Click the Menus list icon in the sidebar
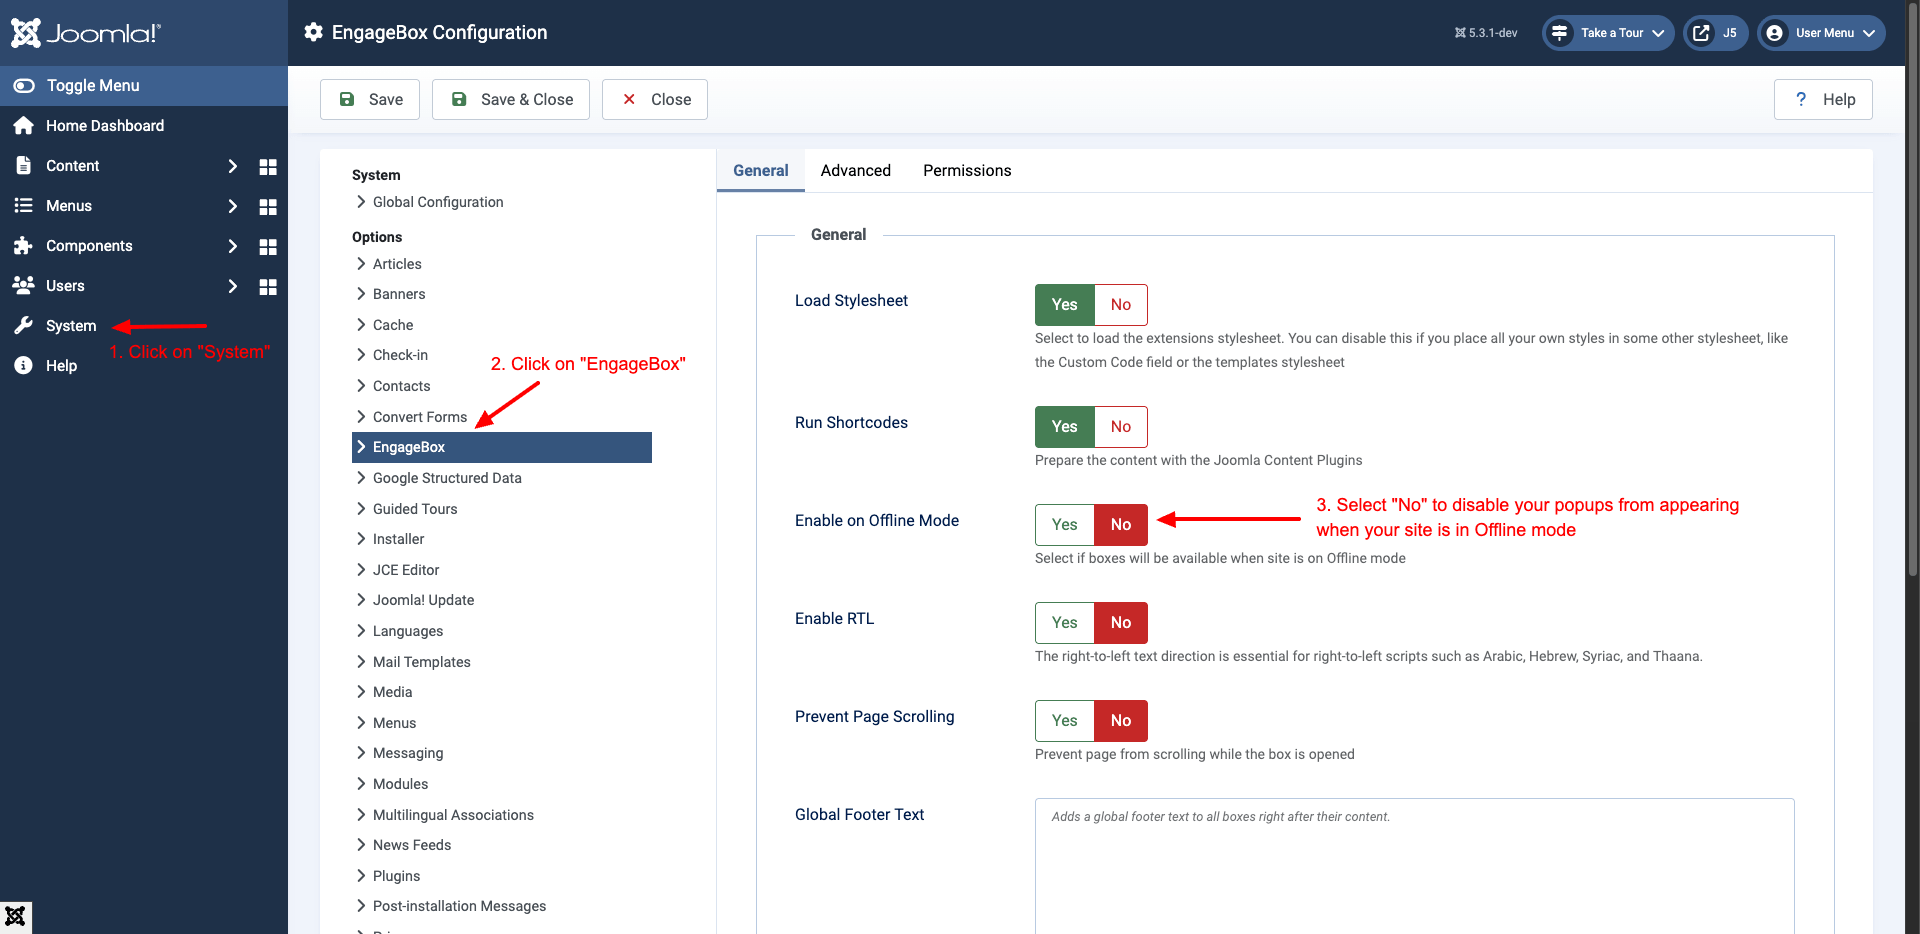The width and height of the screenshot is (1920, 934). click(x=24, y=206)
